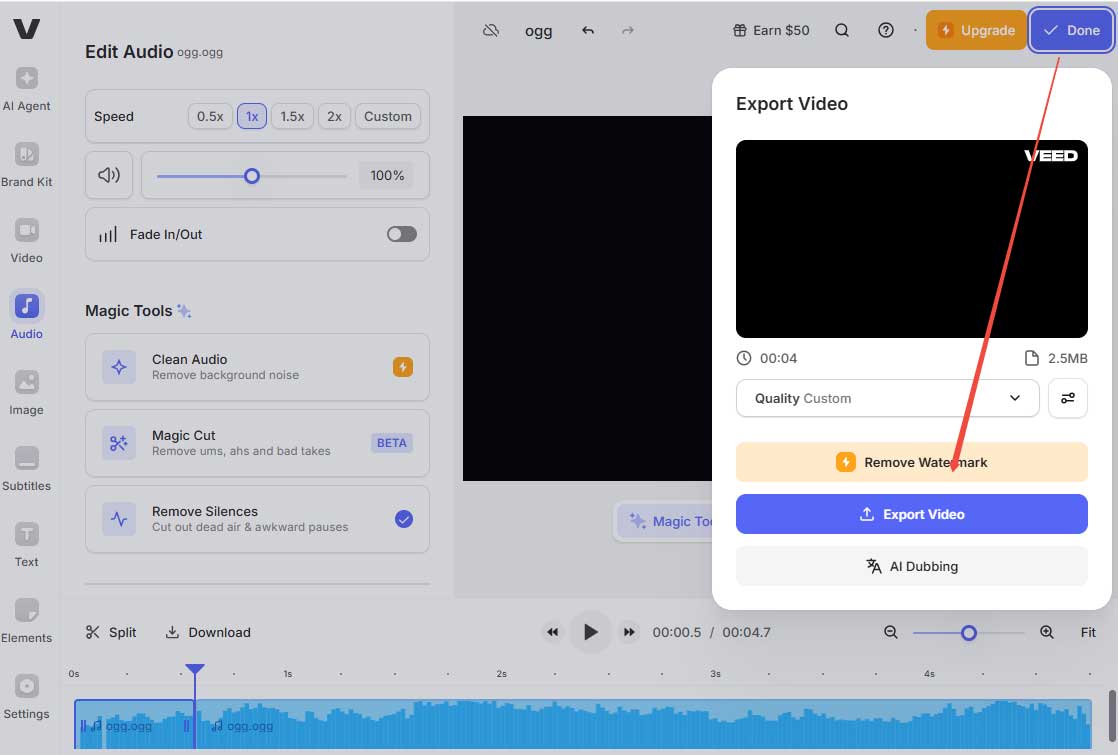
Task: Open the Settings sidebar panel
Action: pos(26,698)
